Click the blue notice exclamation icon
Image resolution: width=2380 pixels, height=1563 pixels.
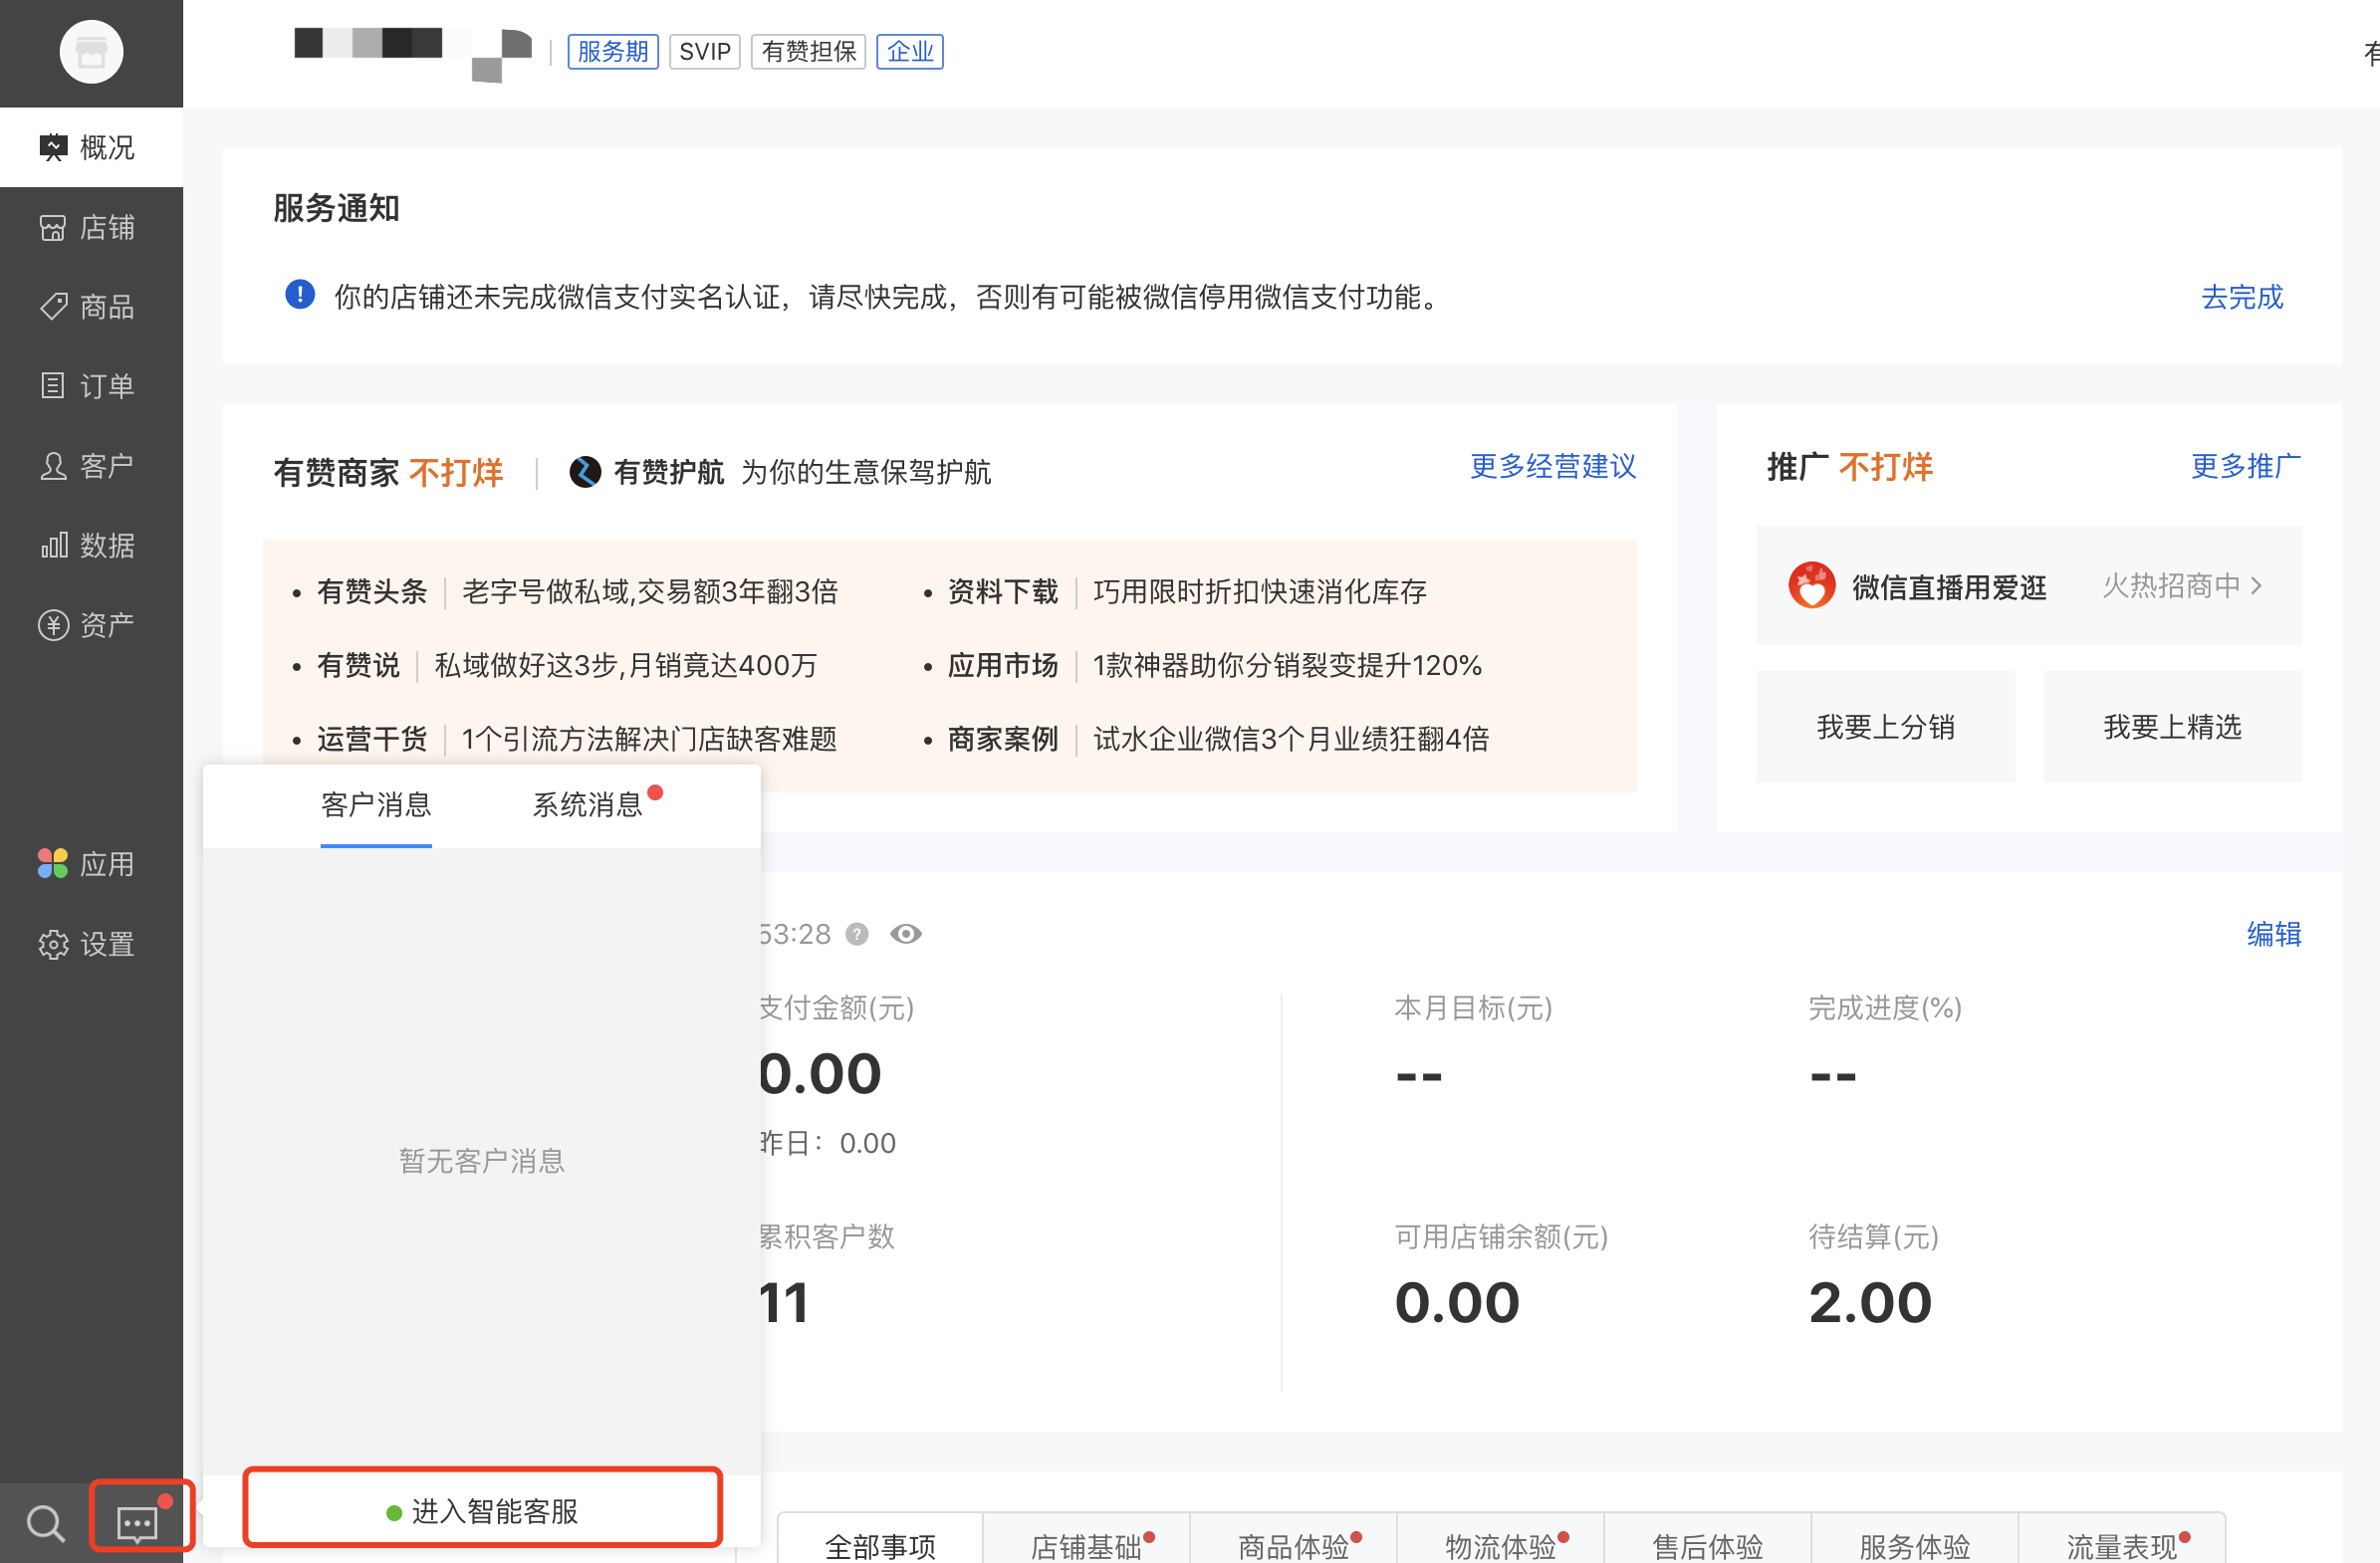tap(300, 294)
